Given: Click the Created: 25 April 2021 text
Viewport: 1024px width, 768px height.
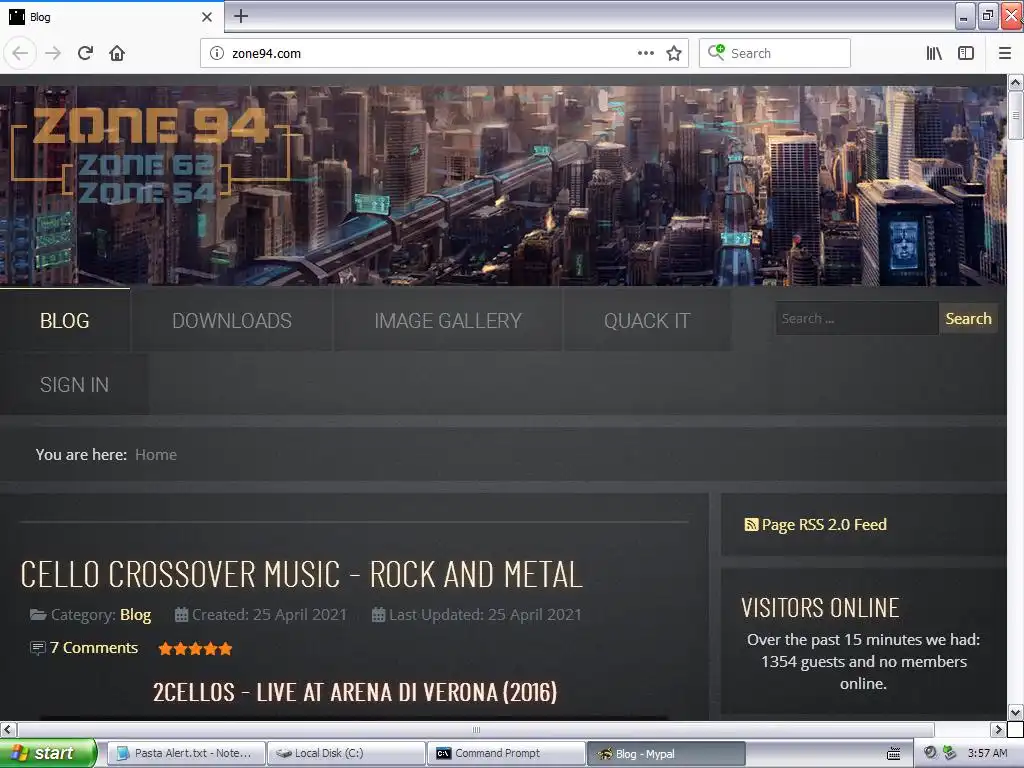Looking at the screenshot, I should pyautogui.click(x=269, y=615).
